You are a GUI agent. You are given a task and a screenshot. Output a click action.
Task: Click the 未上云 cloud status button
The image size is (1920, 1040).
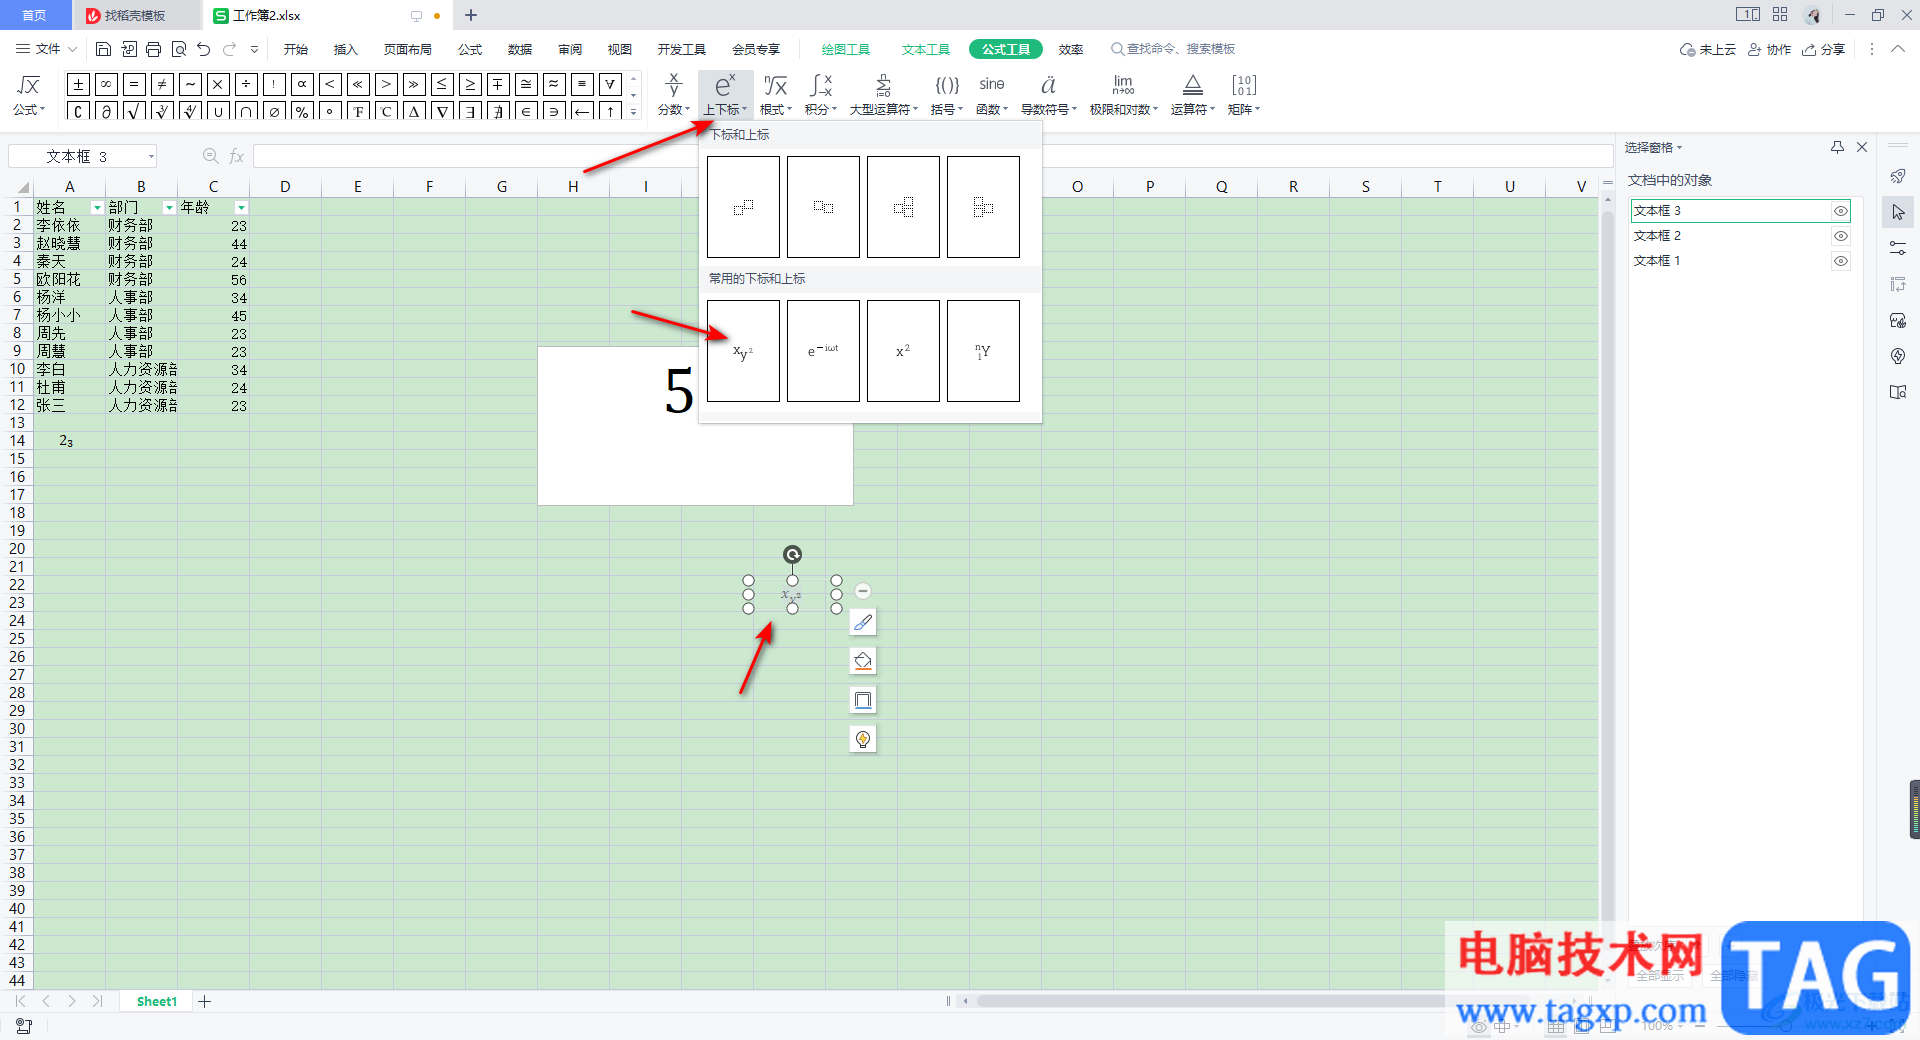coord(1708,49)
